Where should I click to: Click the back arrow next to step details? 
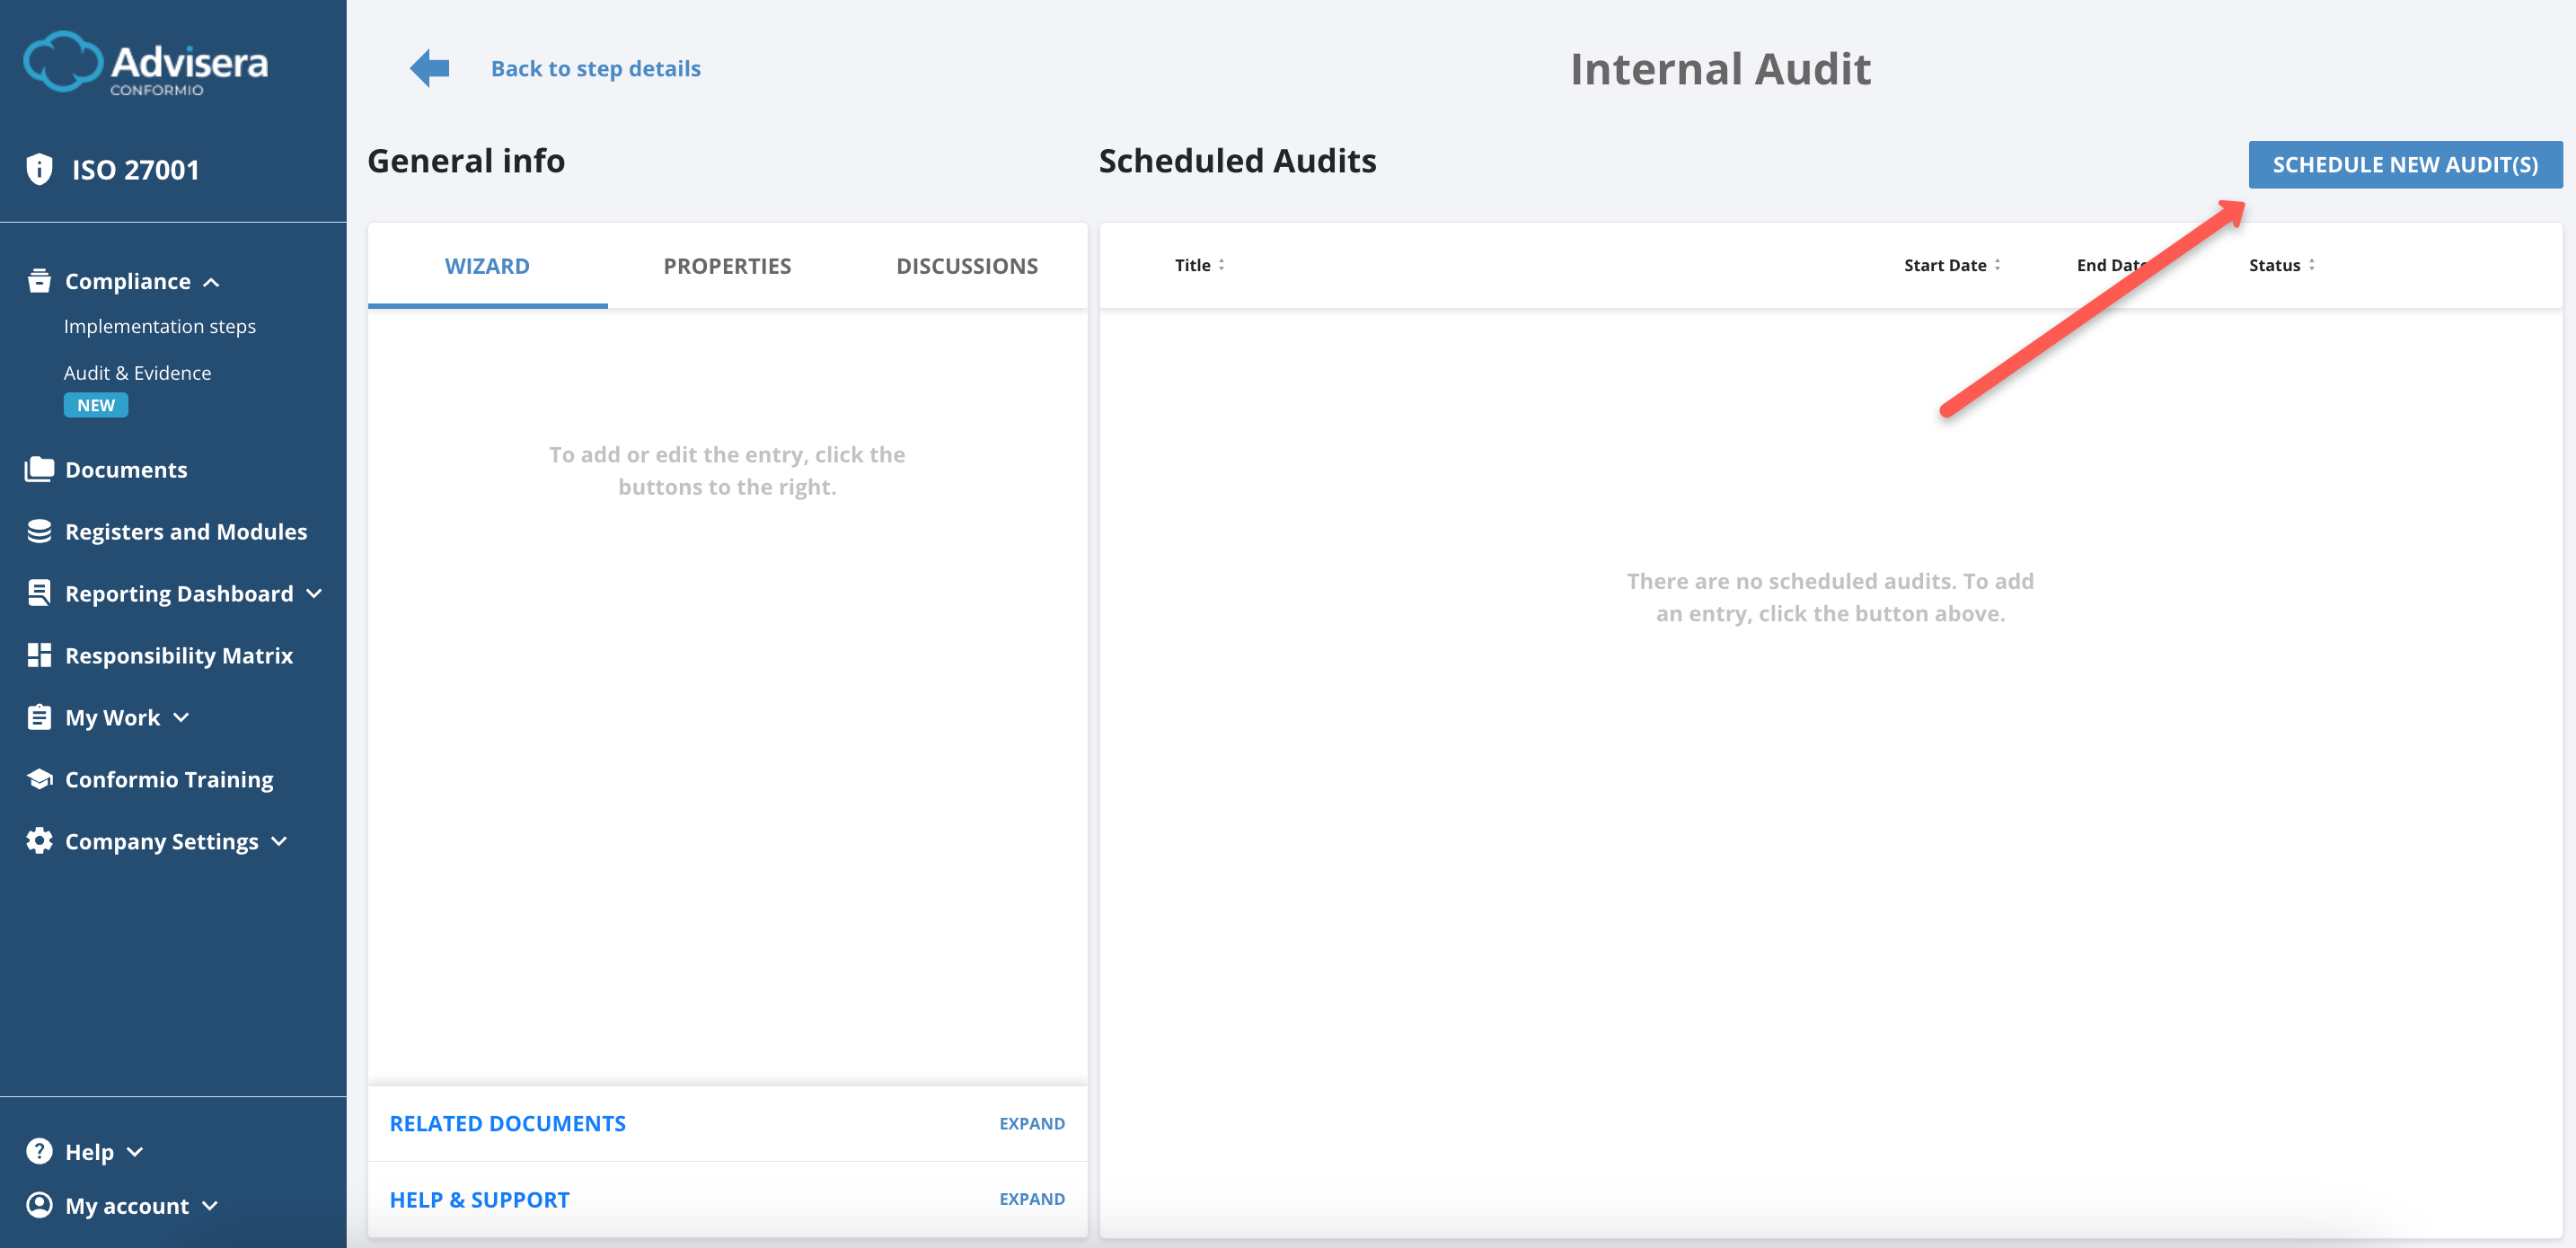click(428, 67)
